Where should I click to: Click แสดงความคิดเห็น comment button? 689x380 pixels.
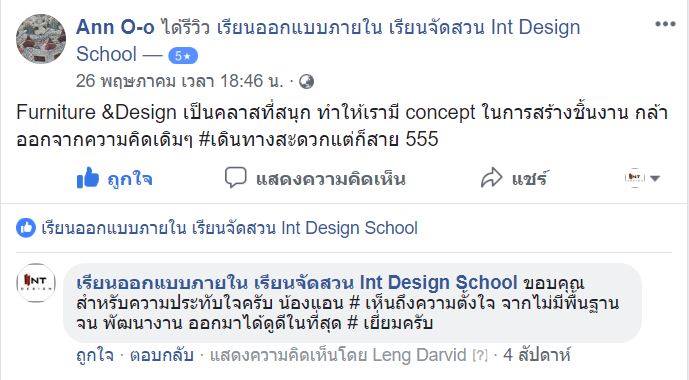(x=330, y=179)
